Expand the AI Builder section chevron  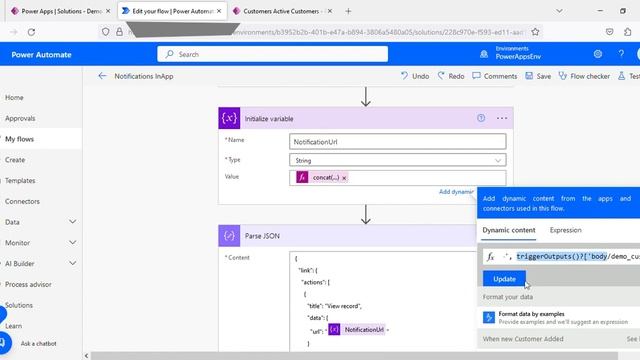click(x=72, y=264)
